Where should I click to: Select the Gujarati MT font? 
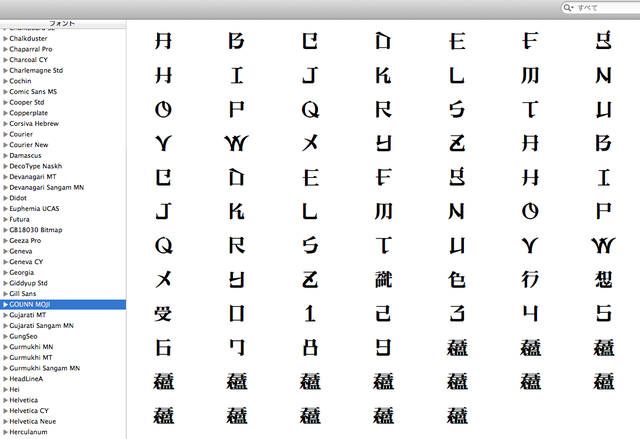27,315
